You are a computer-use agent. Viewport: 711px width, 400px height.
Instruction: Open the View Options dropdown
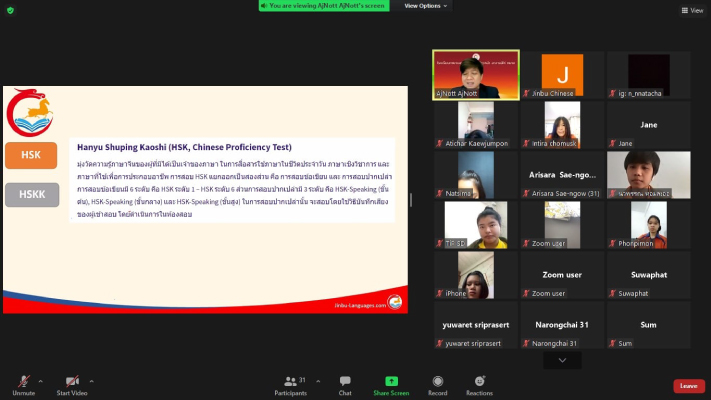coord(425,6)
